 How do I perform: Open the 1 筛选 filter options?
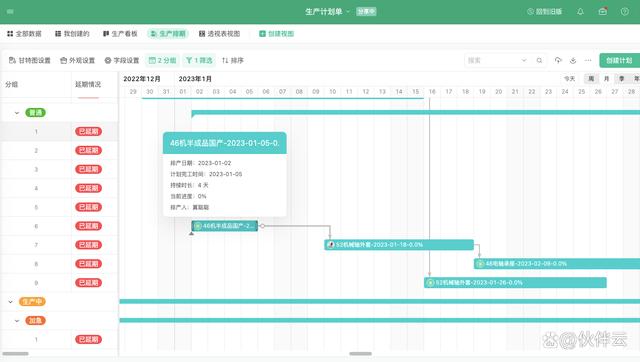pos(199,60)
